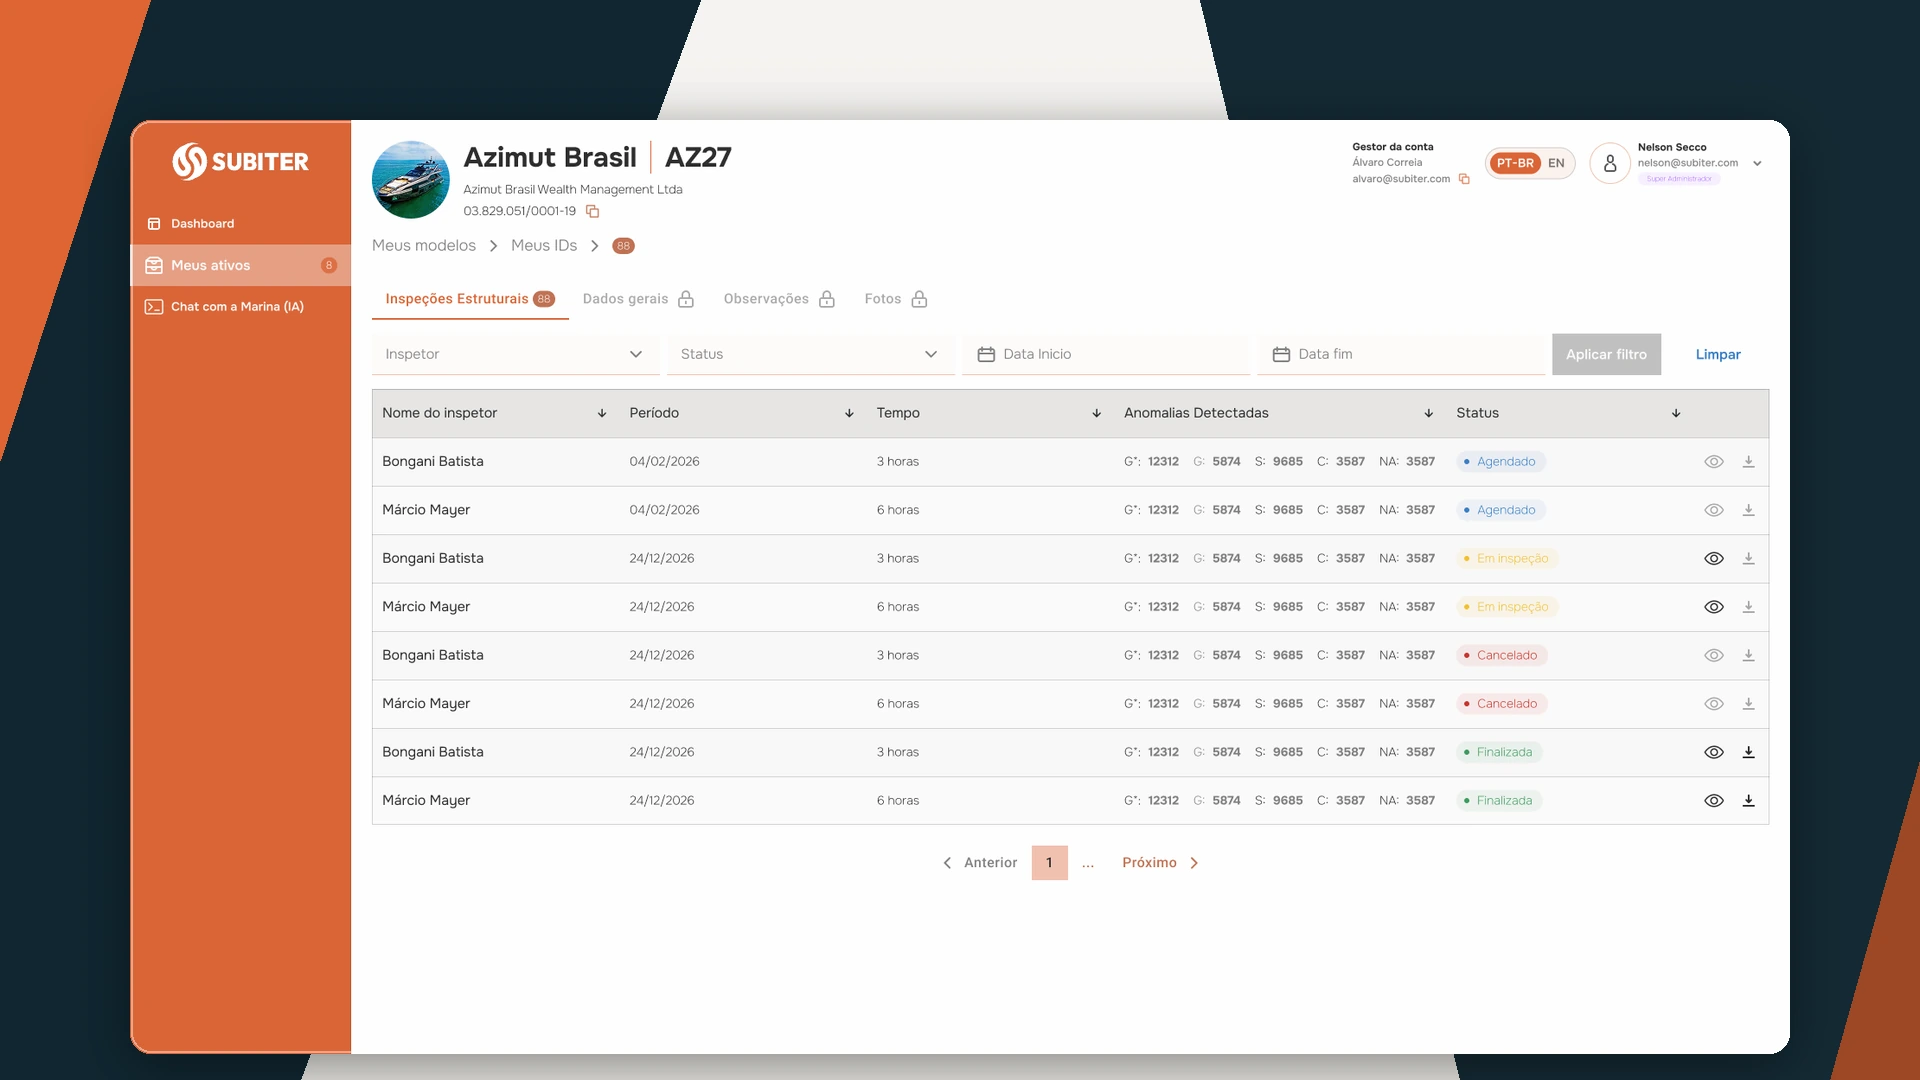Click the Data fim date field
The width and height of the screenshot is (1920, 1080).
click(x=1401, y=354)
